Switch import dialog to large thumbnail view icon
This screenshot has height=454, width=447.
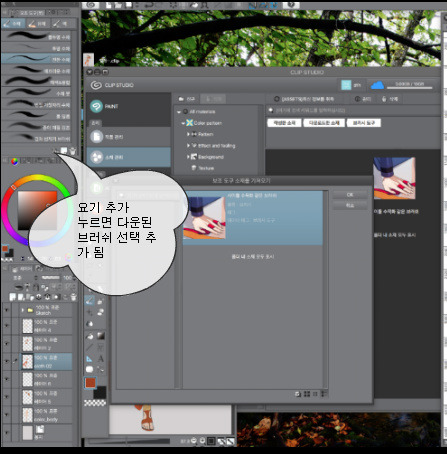pos(307,394)
